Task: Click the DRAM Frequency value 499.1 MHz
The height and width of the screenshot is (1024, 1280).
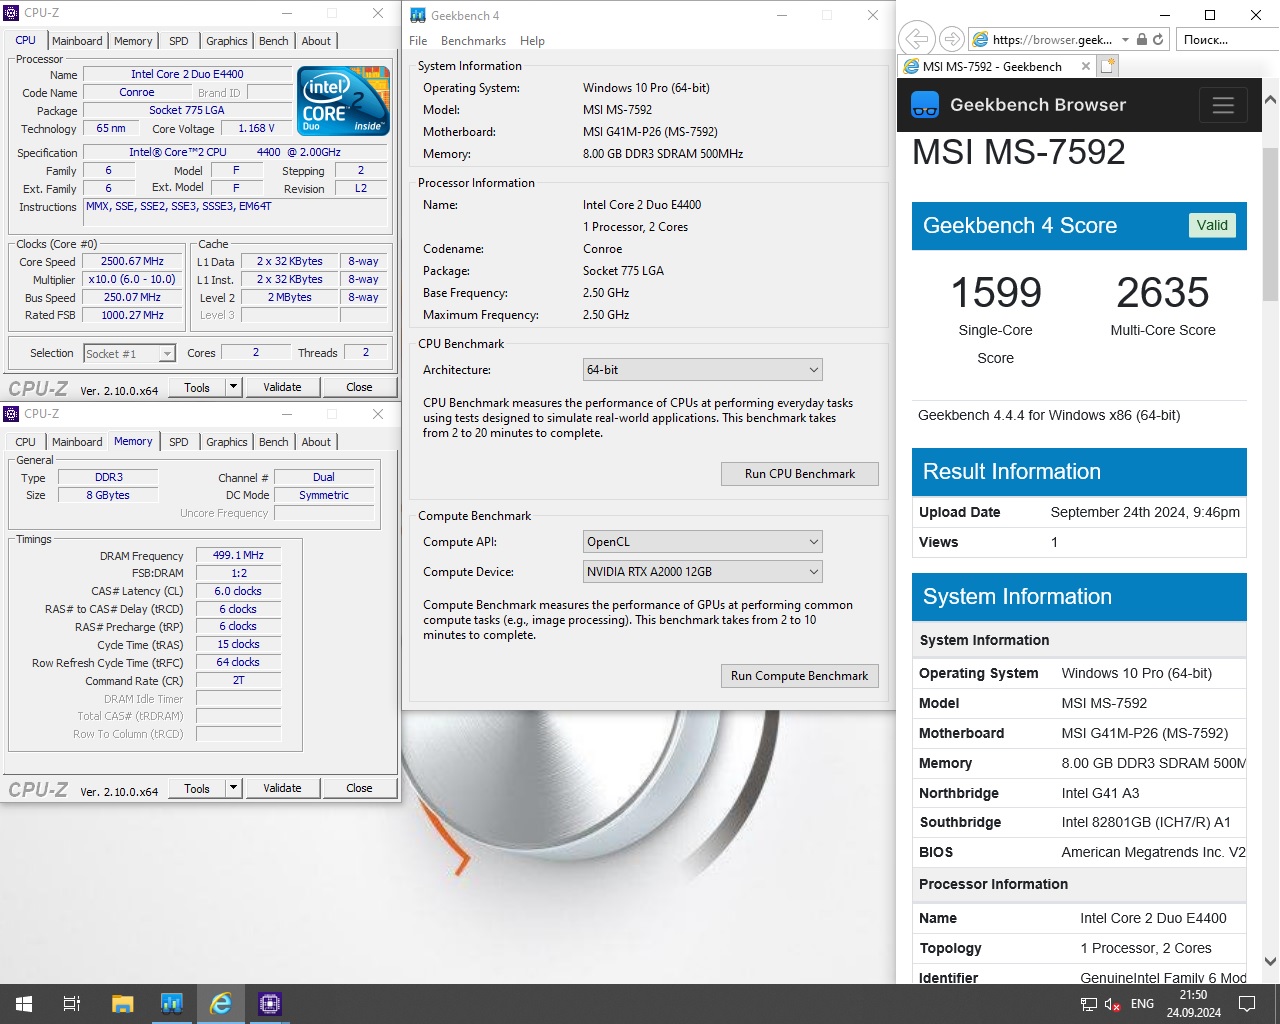Action: (238, 555)
